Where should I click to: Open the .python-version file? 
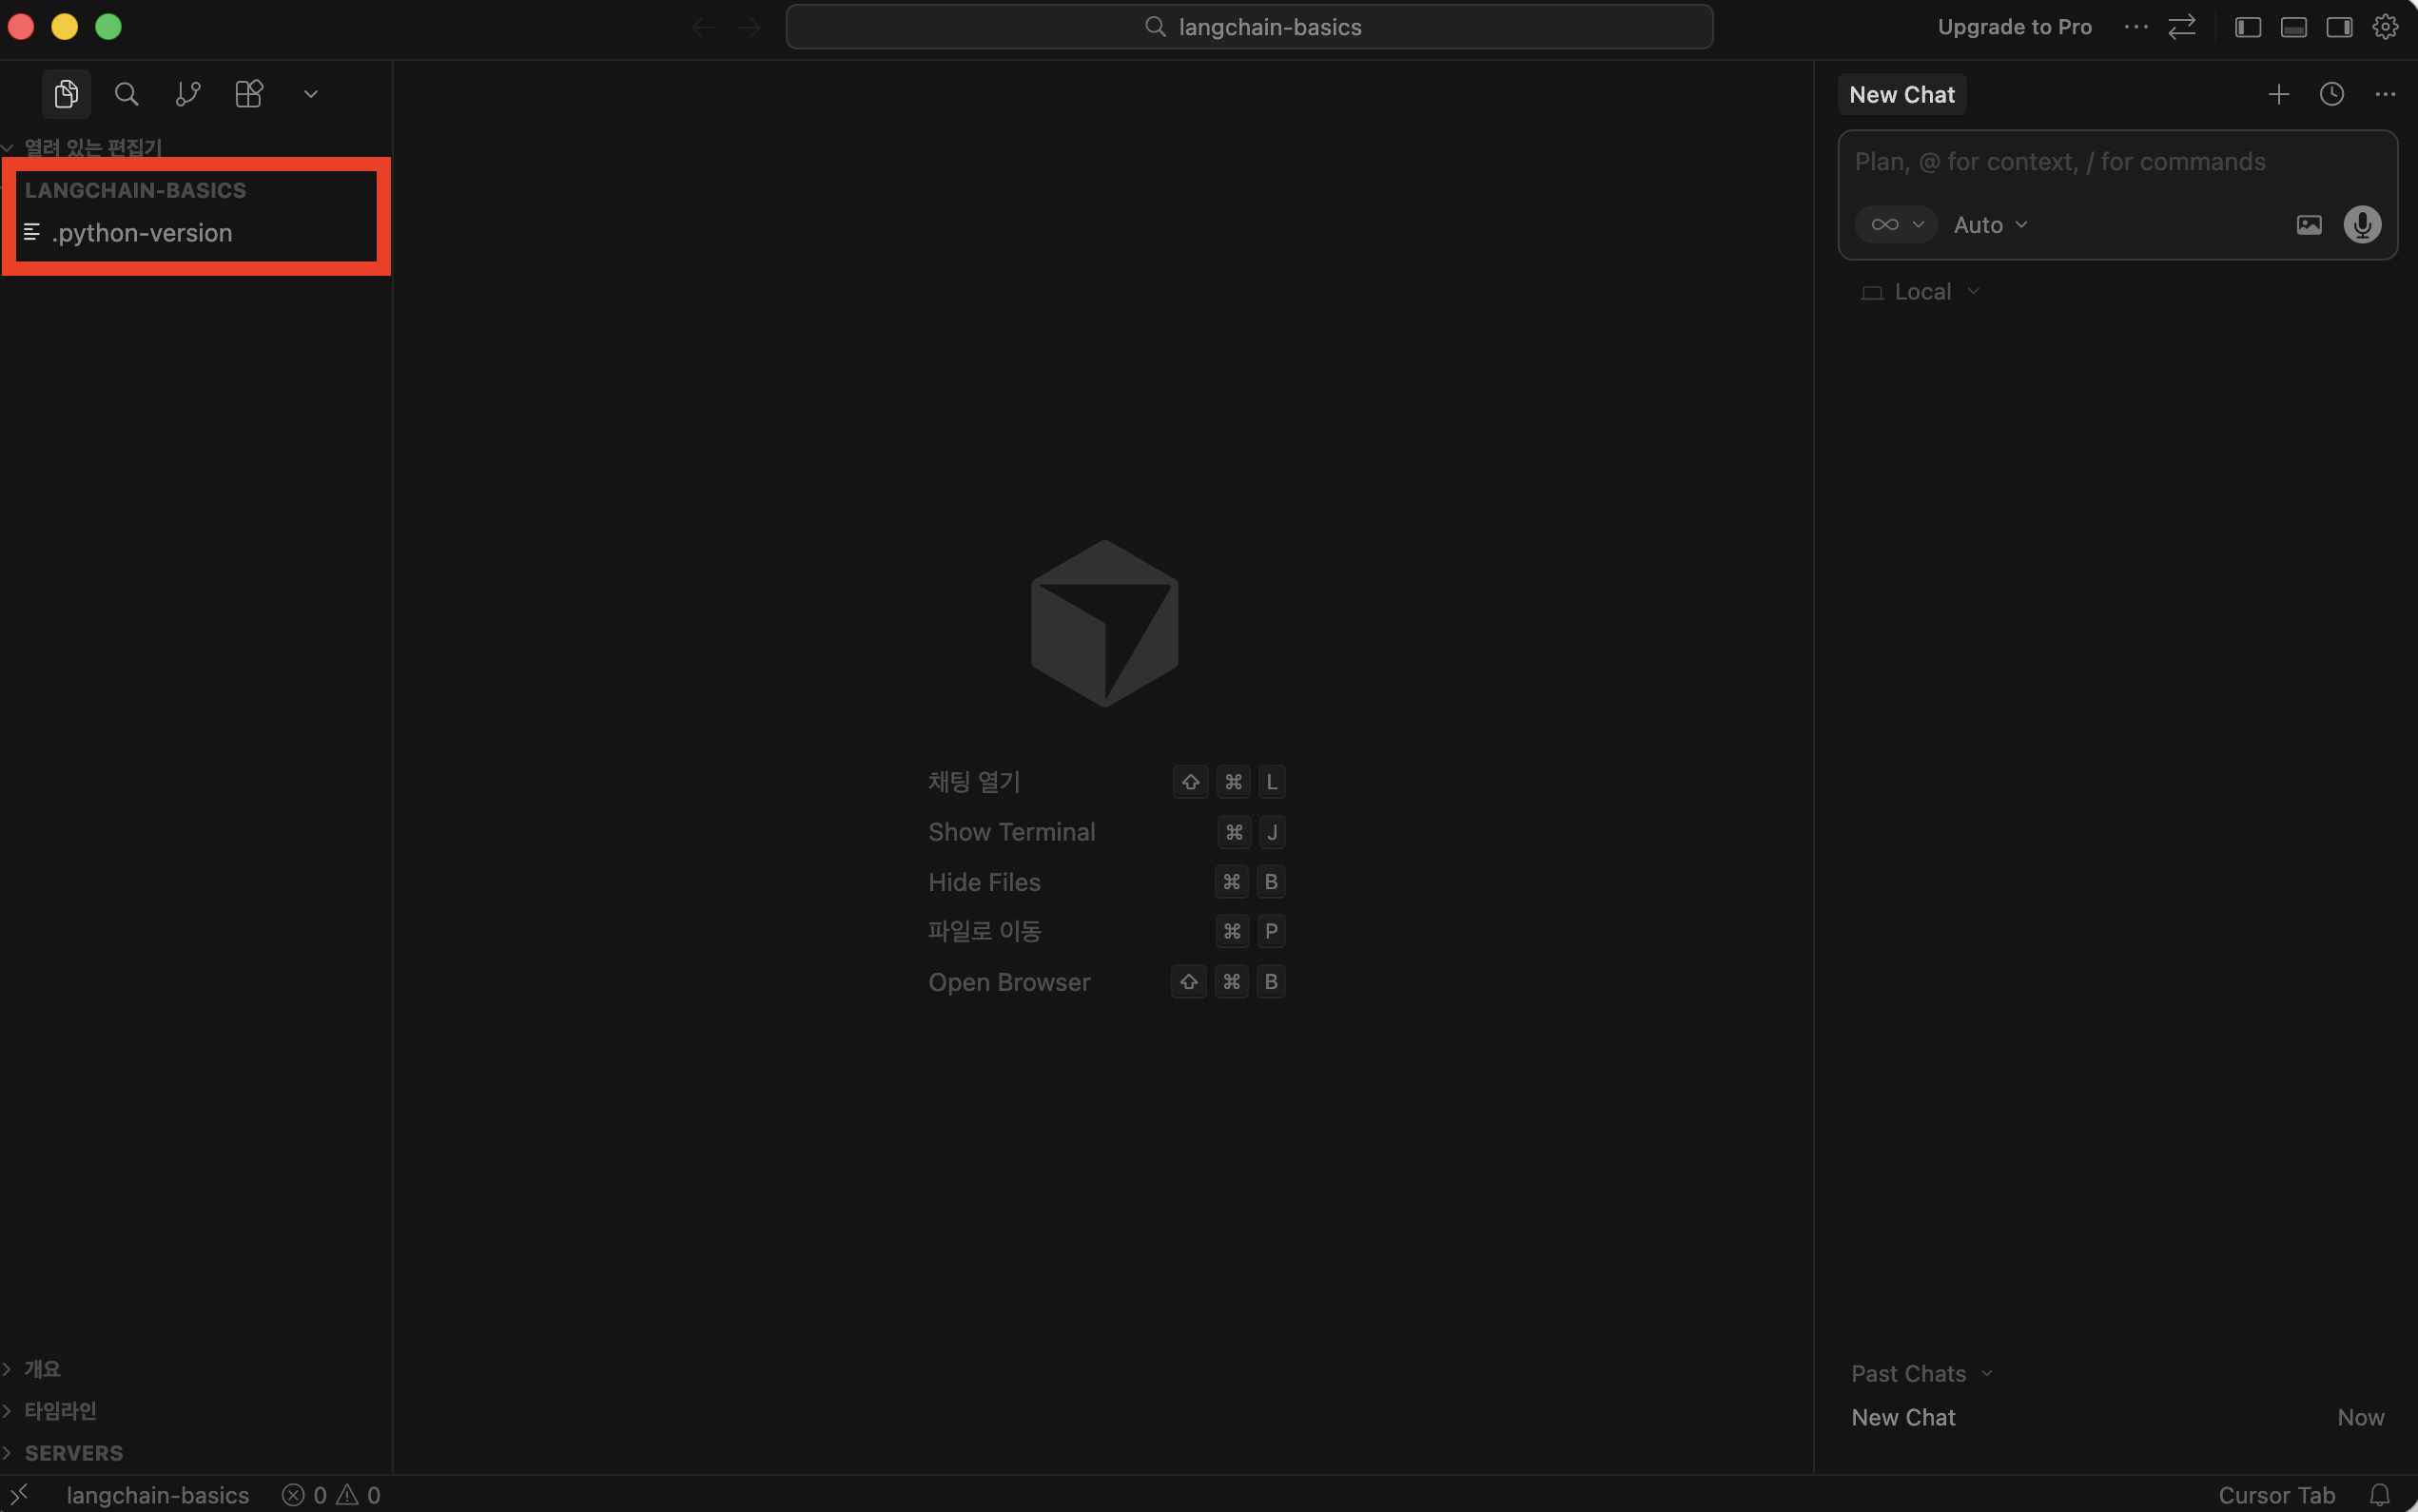[x=141, y=233]
